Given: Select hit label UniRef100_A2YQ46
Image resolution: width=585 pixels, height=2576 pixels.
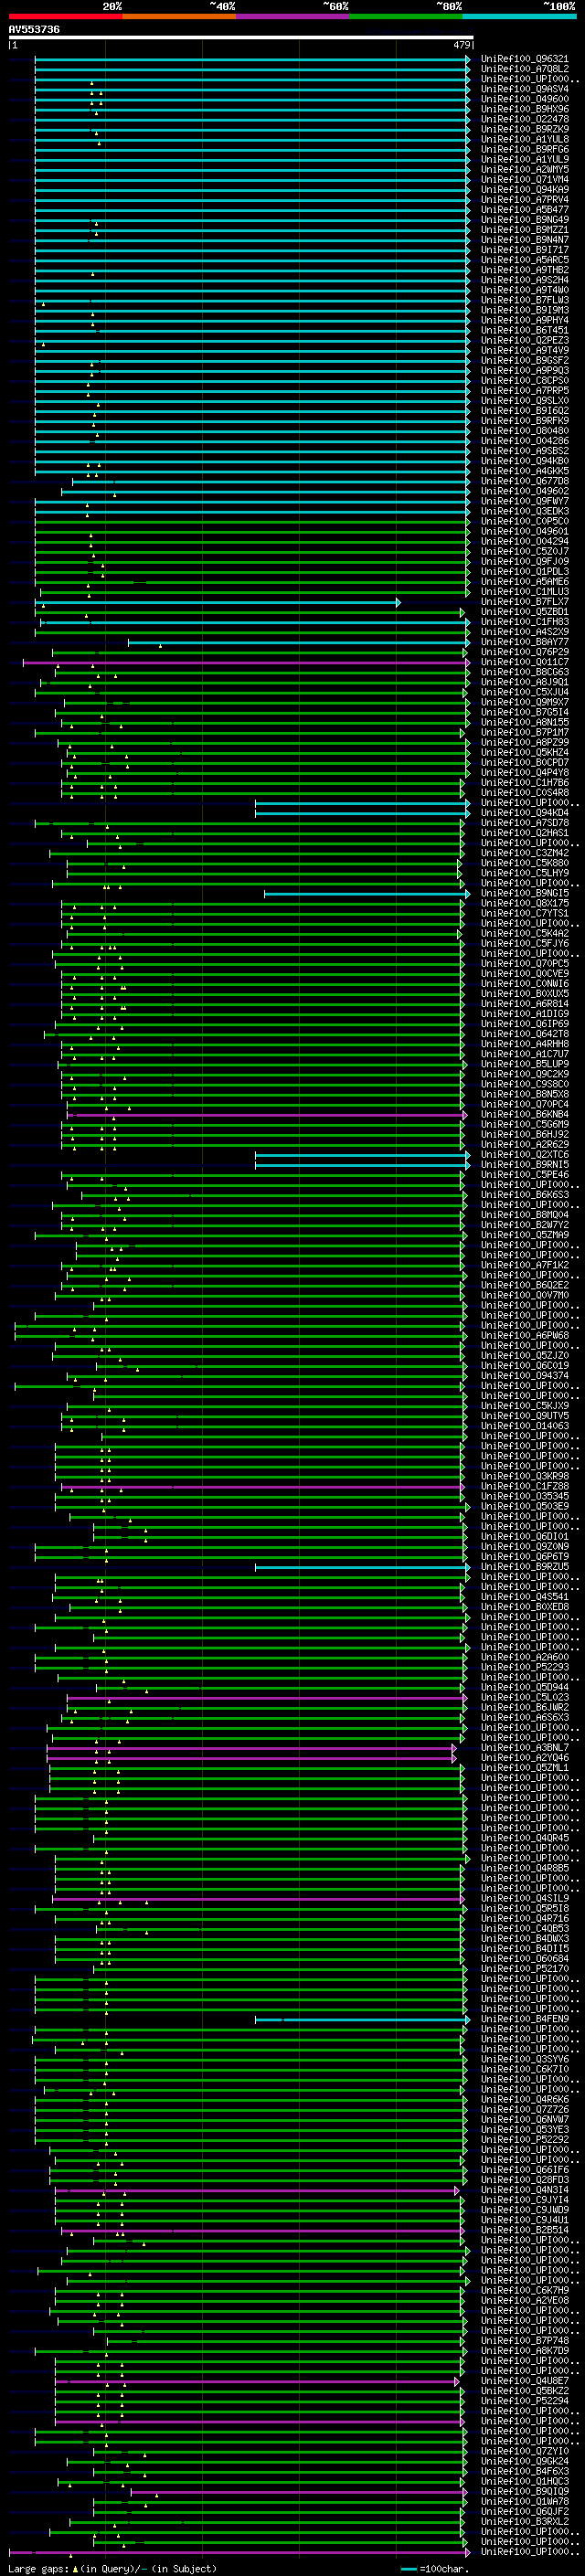Looking at the screenshot, I should coord(525,1758).
